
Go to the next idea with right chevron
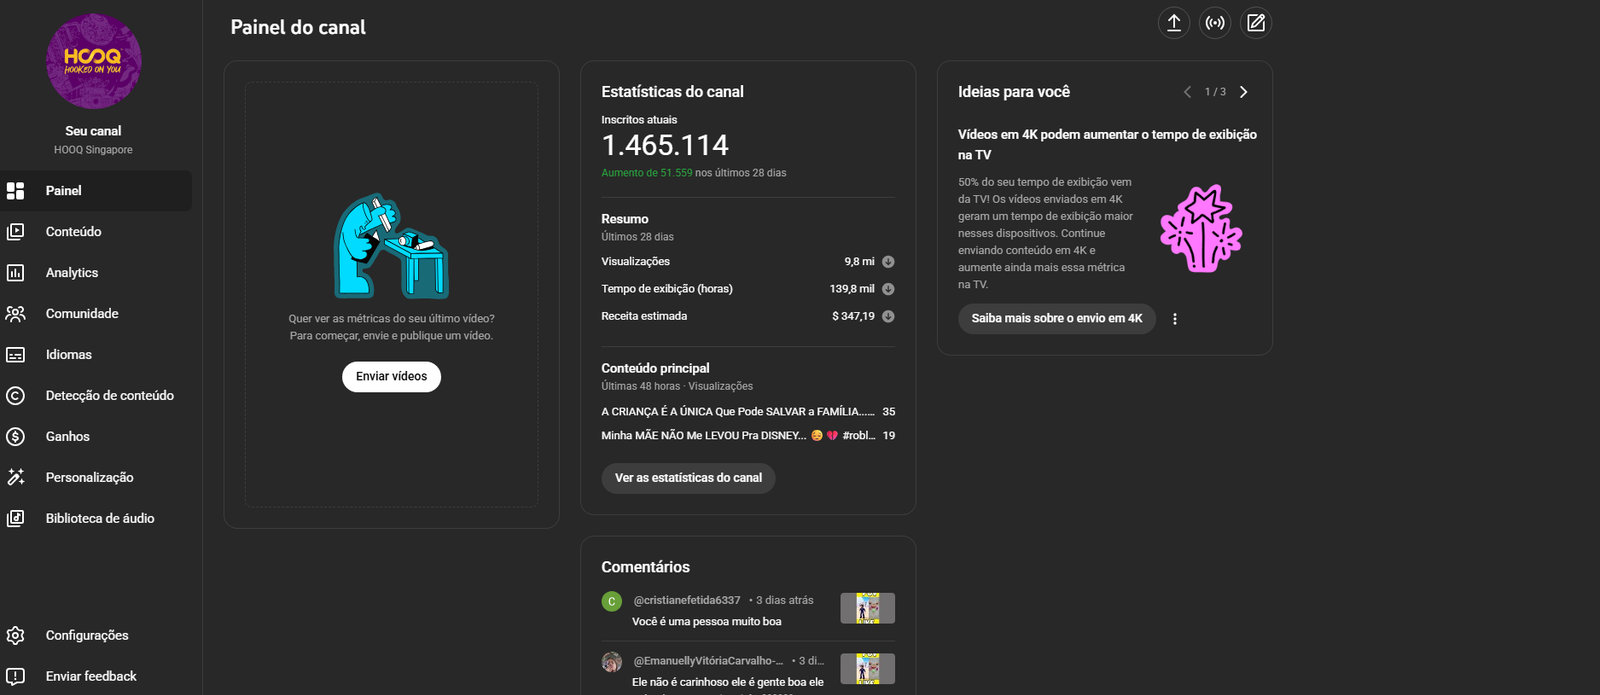pos(1244,92)
